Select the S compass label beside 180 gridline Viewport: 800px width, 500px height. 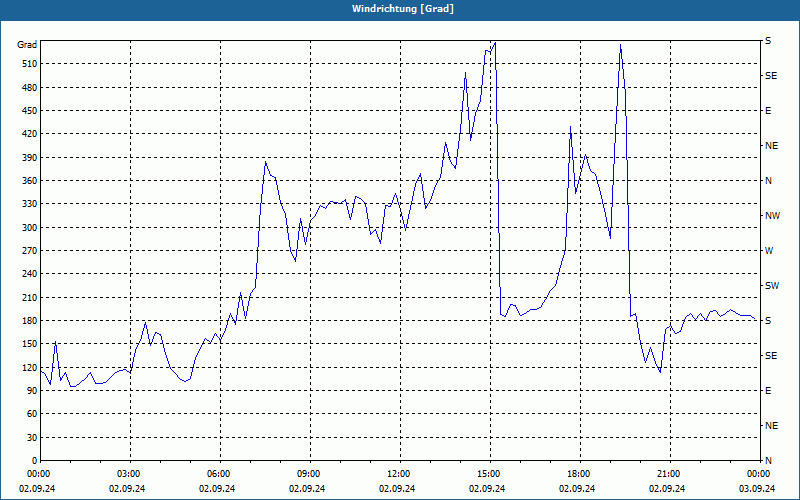[x=768, y=321]
